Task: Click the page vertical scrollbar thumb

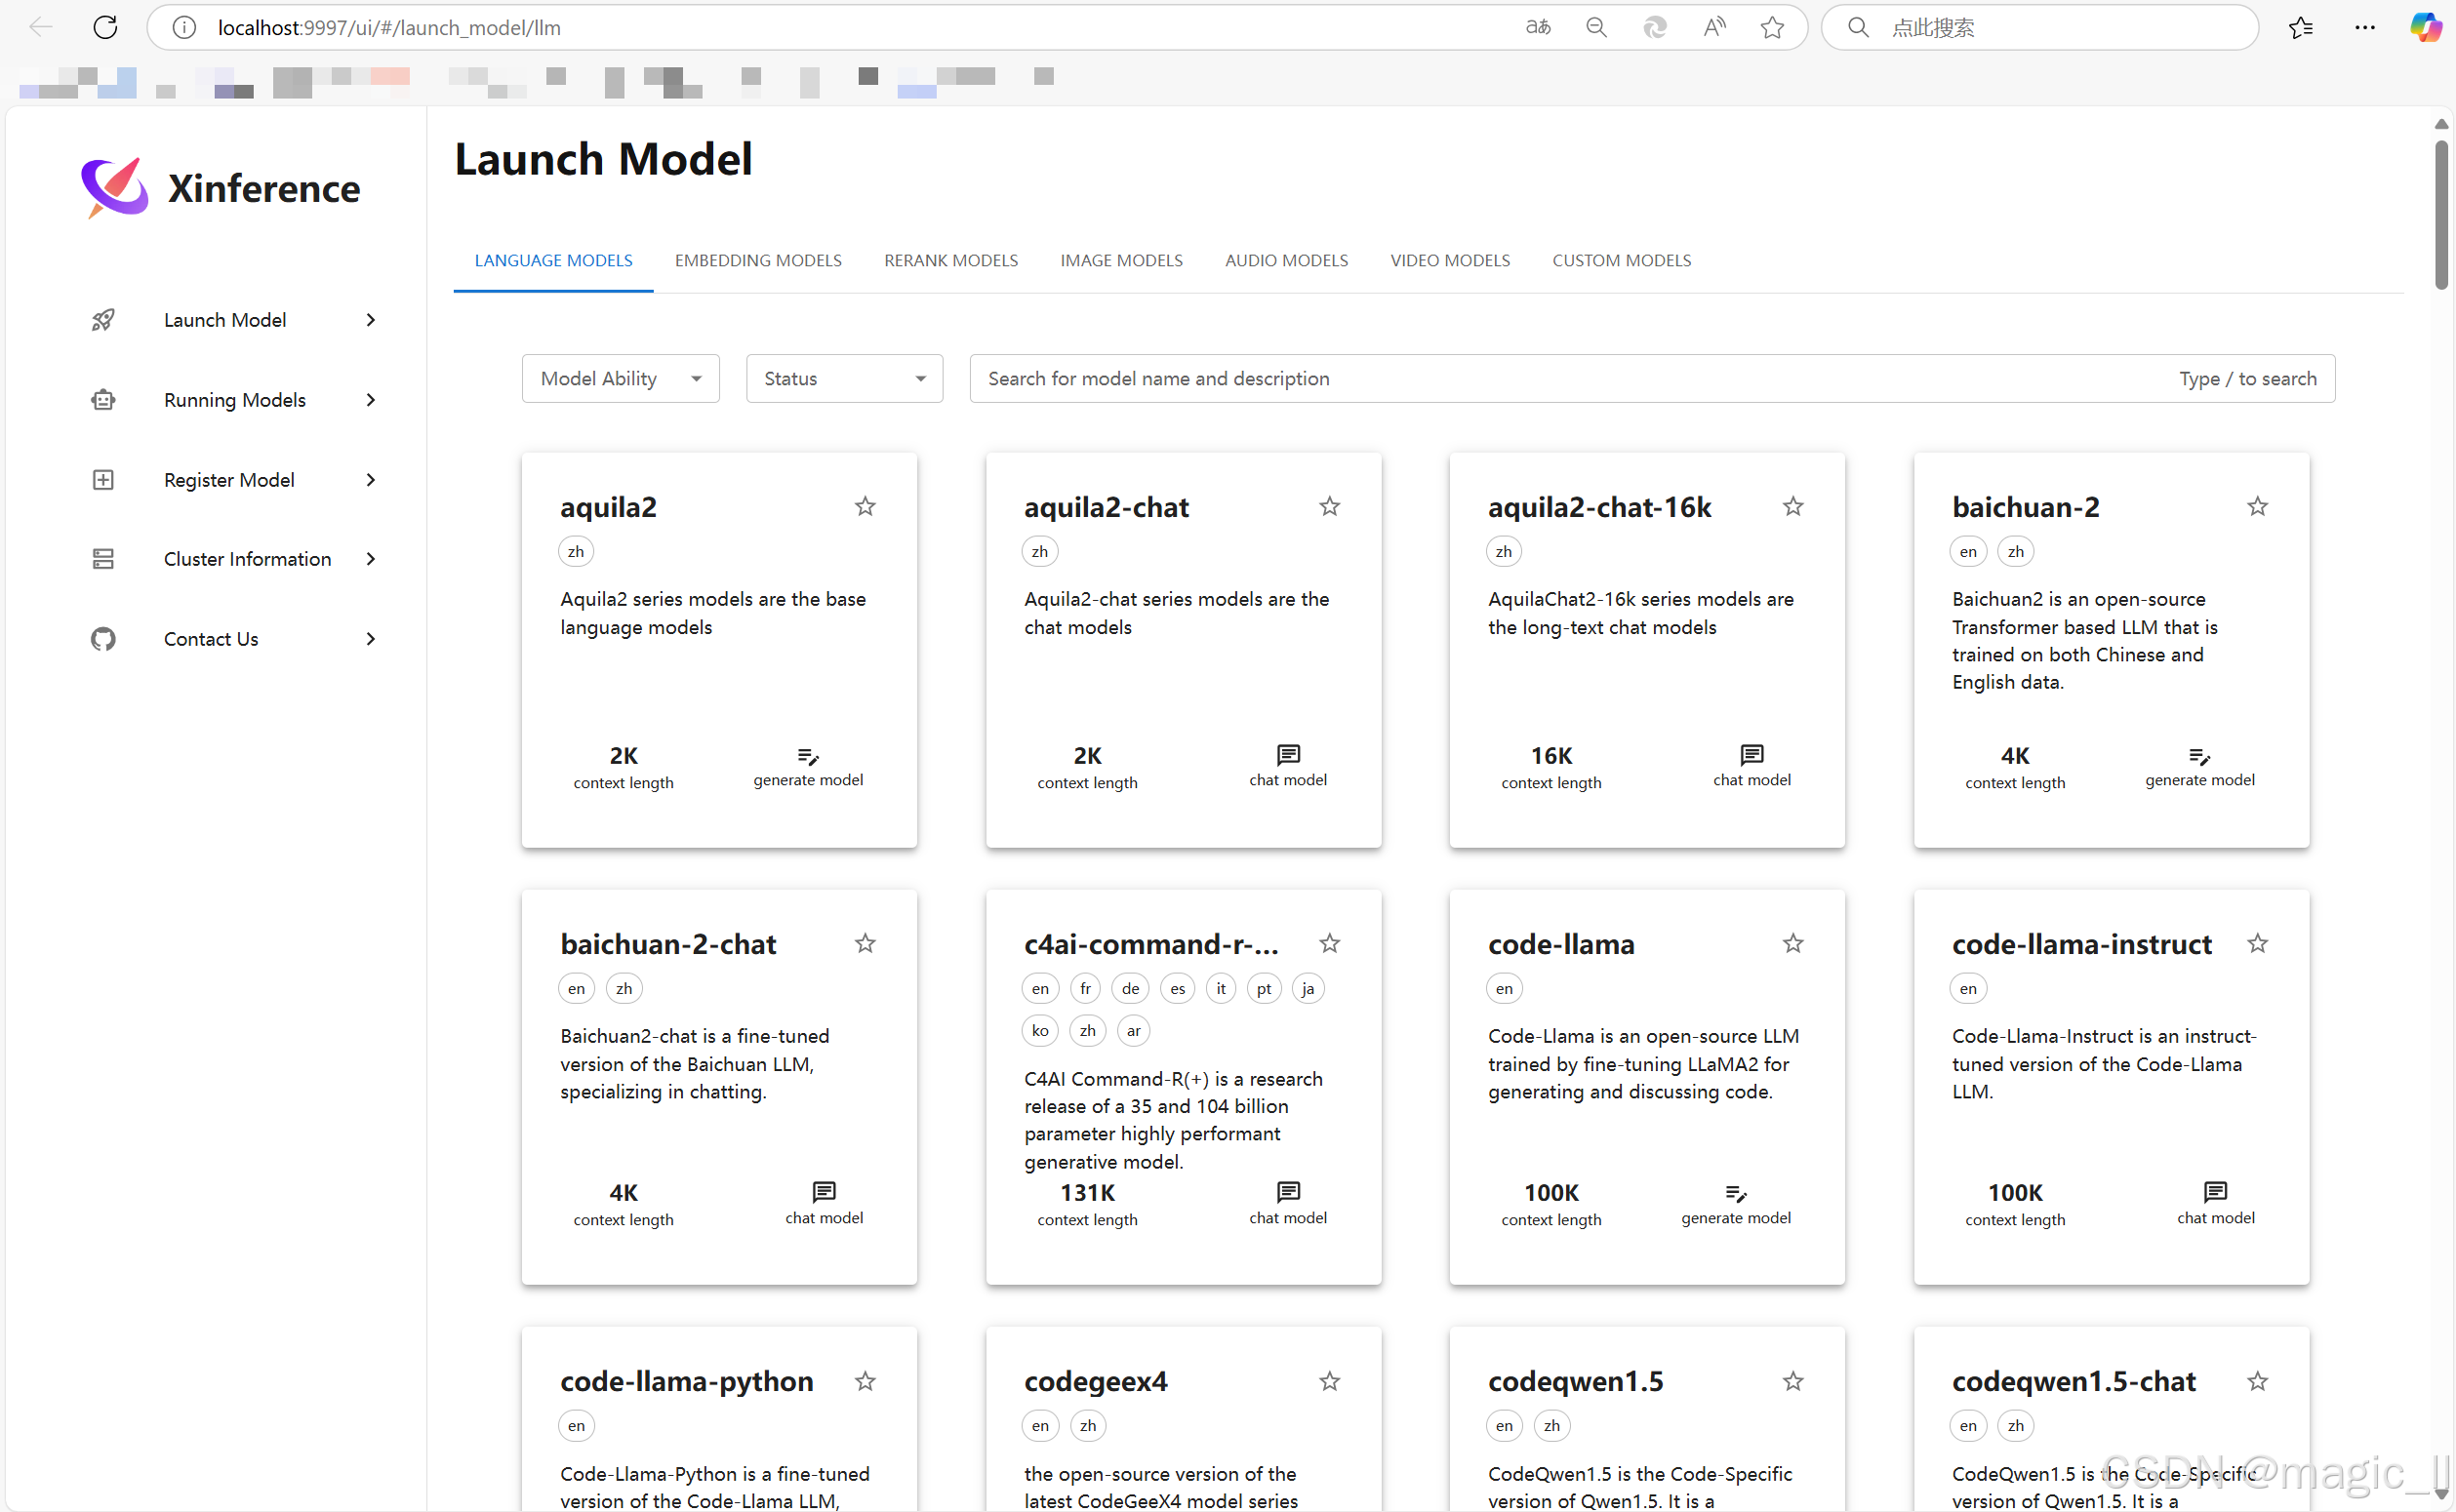Action: pos(2441,215)
